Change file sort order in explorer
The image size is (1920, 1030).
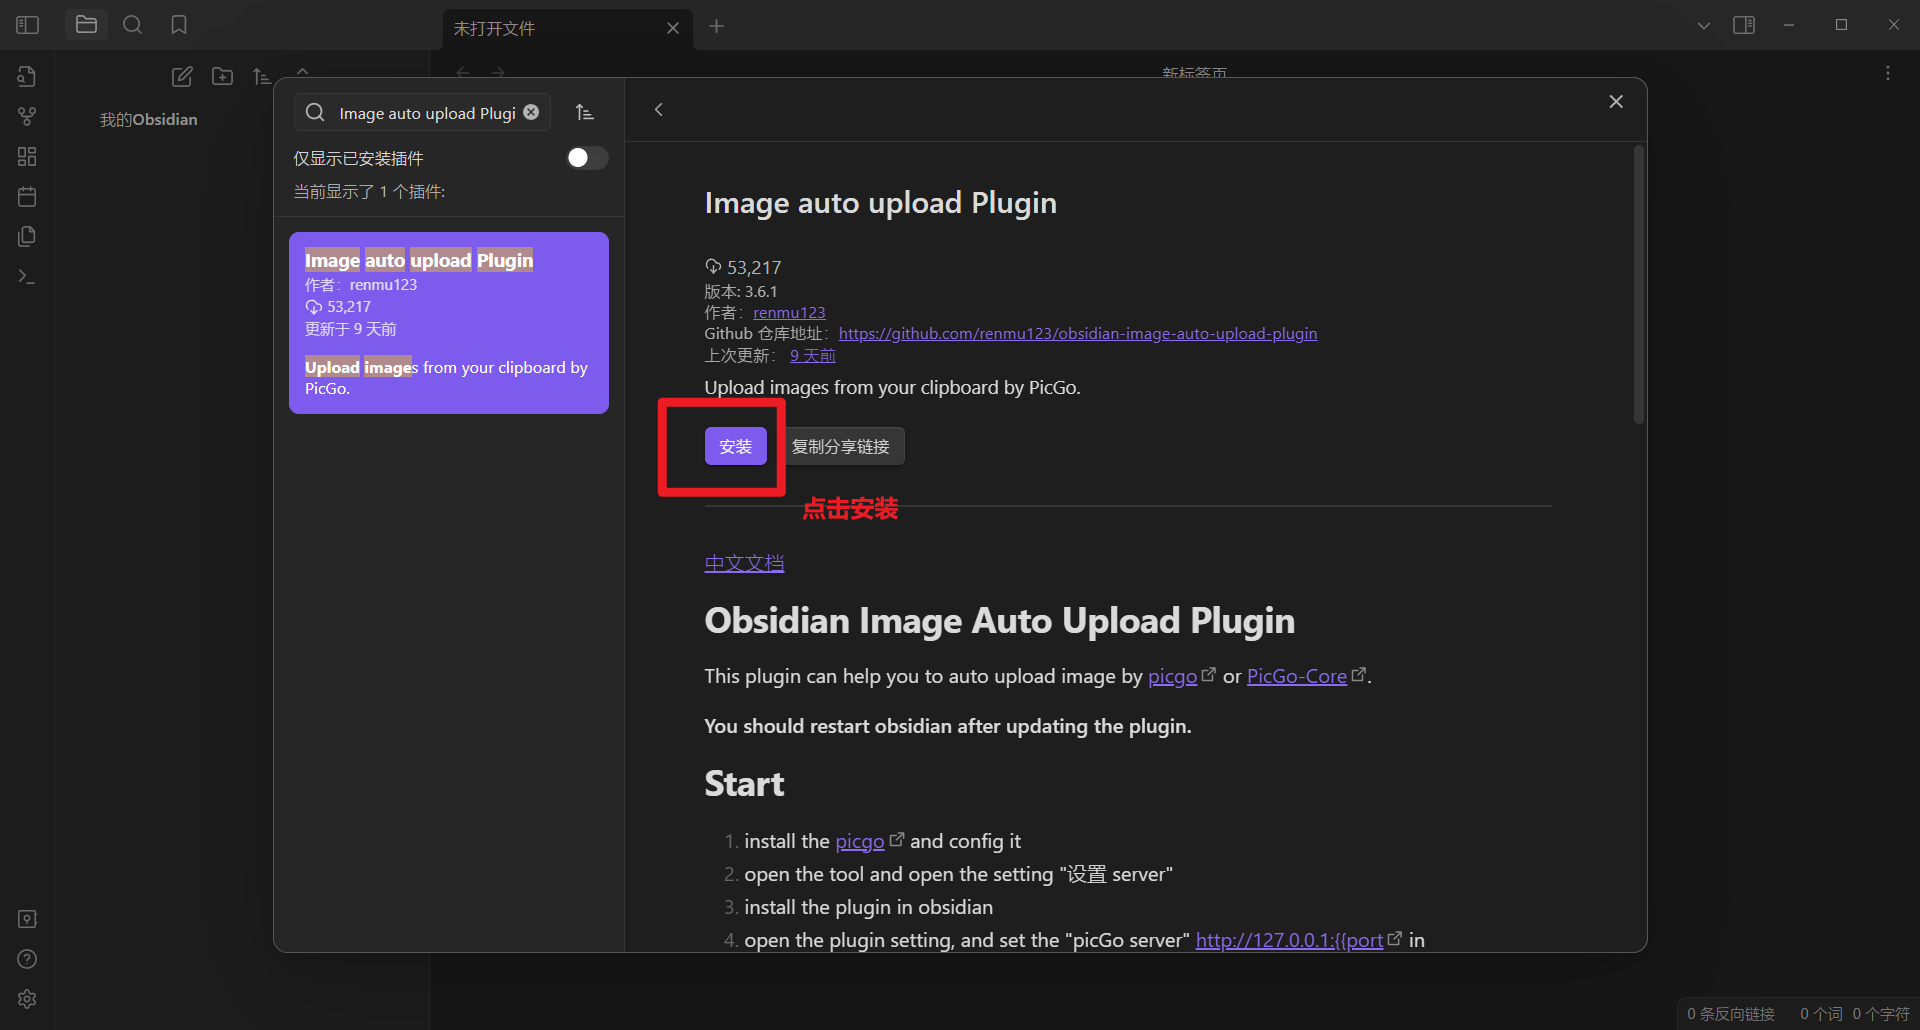262,77
